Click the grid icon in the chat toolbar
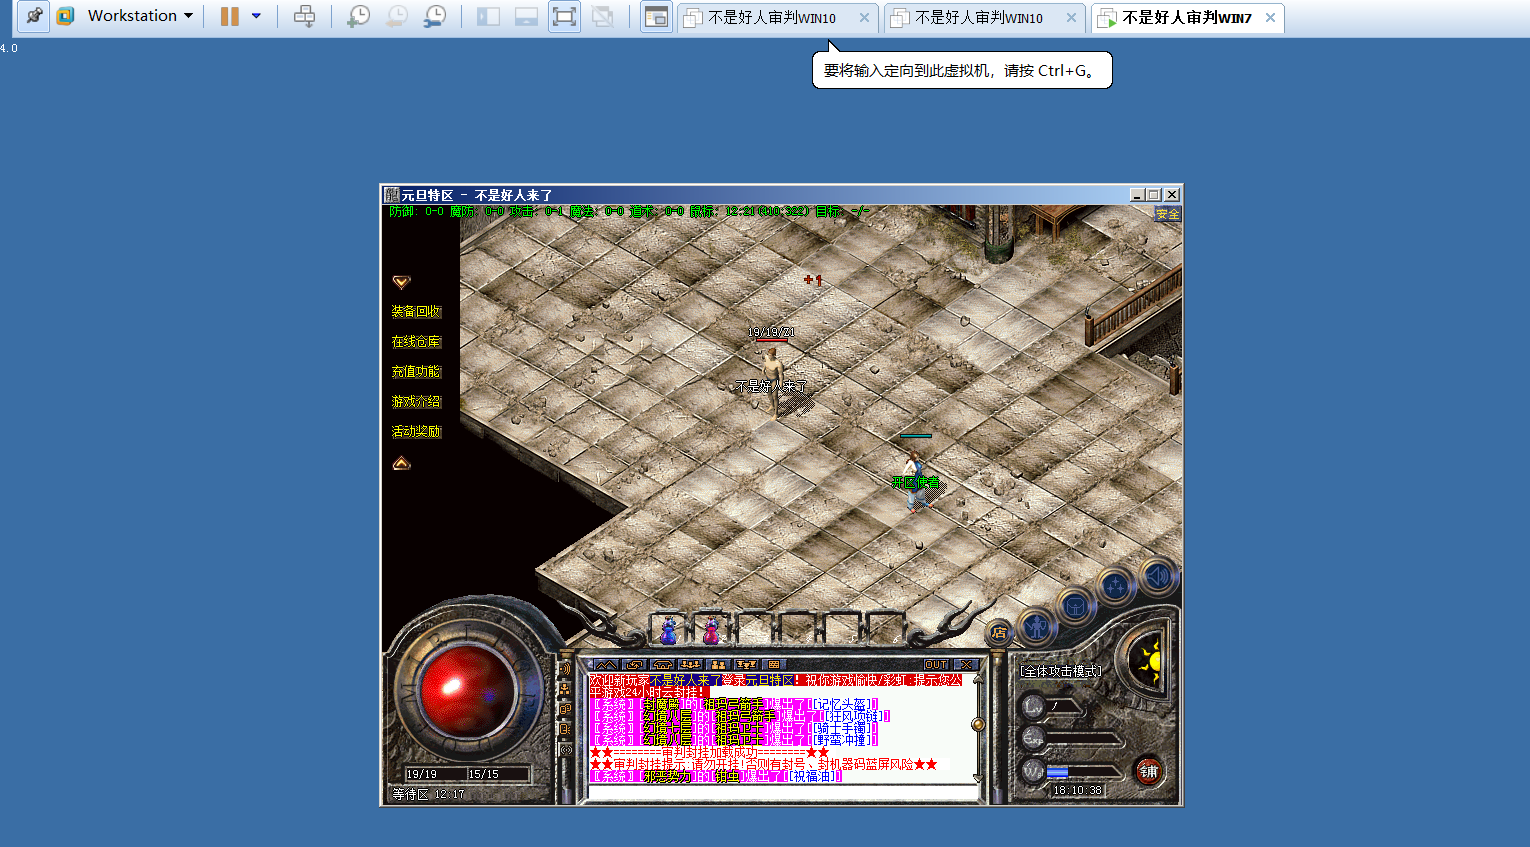1530x847 pixels. (774, 664)
